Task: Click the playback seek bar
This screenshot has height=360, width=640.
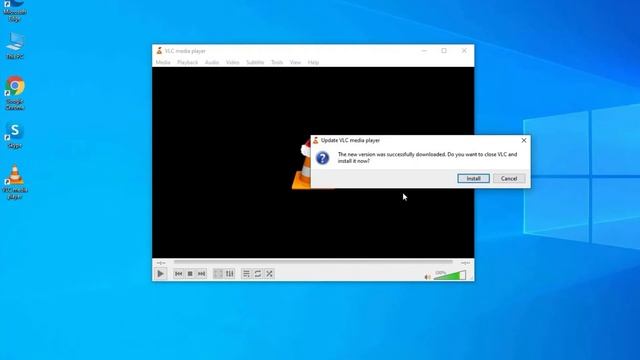Action: click(313, 262)
